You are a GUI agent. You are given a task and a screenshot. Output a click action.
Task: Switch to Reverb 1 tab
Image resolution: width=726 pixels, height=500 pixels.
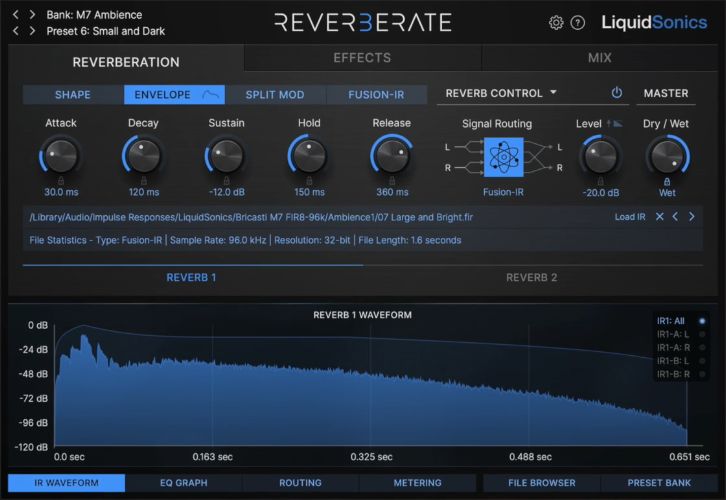pyautogui.click(x=191, y=277)
